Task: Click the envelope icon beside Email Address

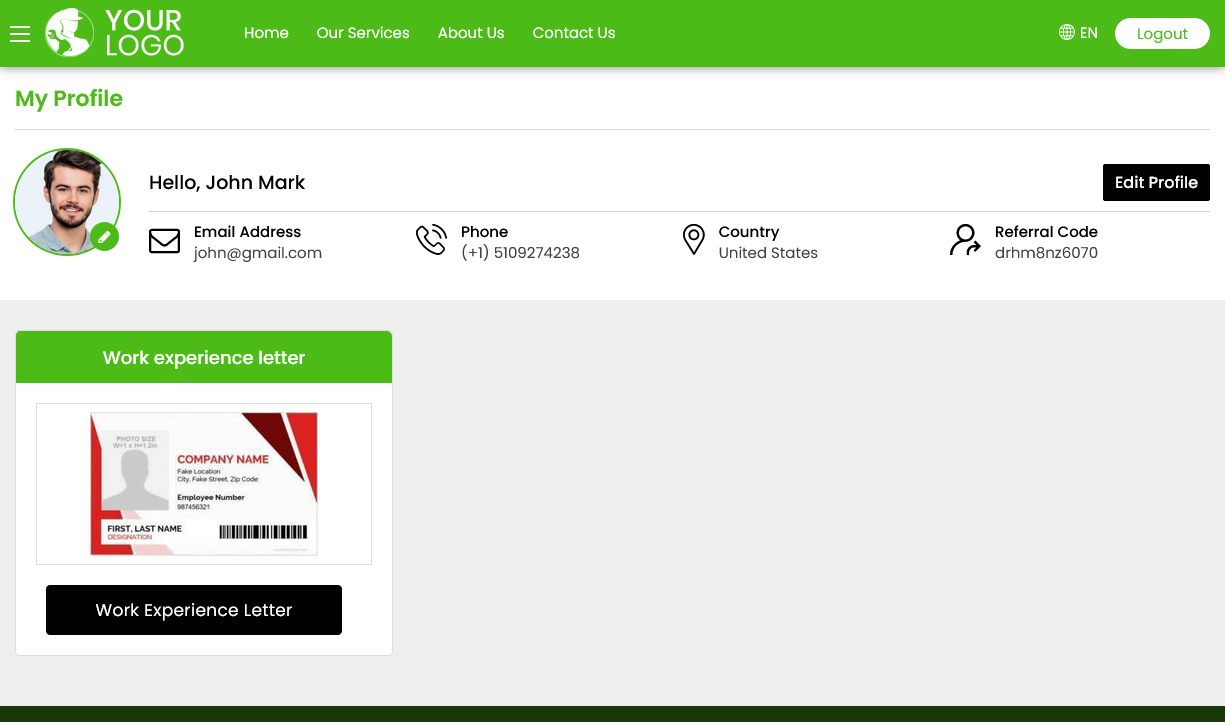Action: click(165, 241)
